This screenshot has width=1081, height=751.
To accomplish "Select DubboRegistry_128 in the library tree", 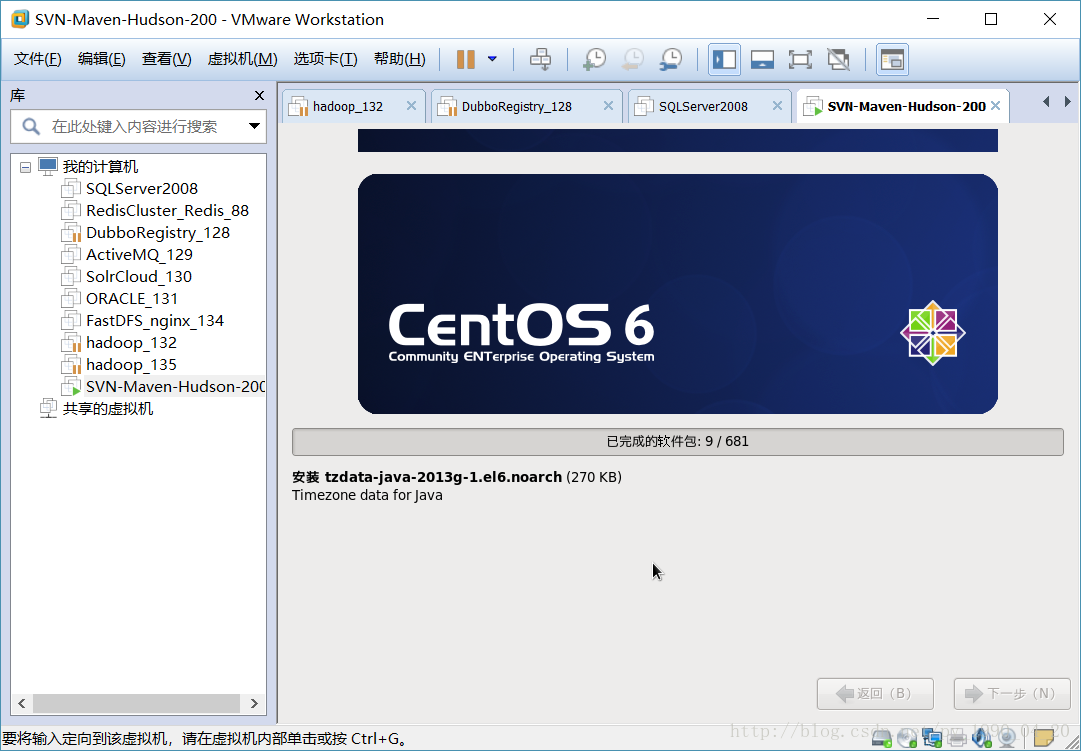I will coord(158,233).
